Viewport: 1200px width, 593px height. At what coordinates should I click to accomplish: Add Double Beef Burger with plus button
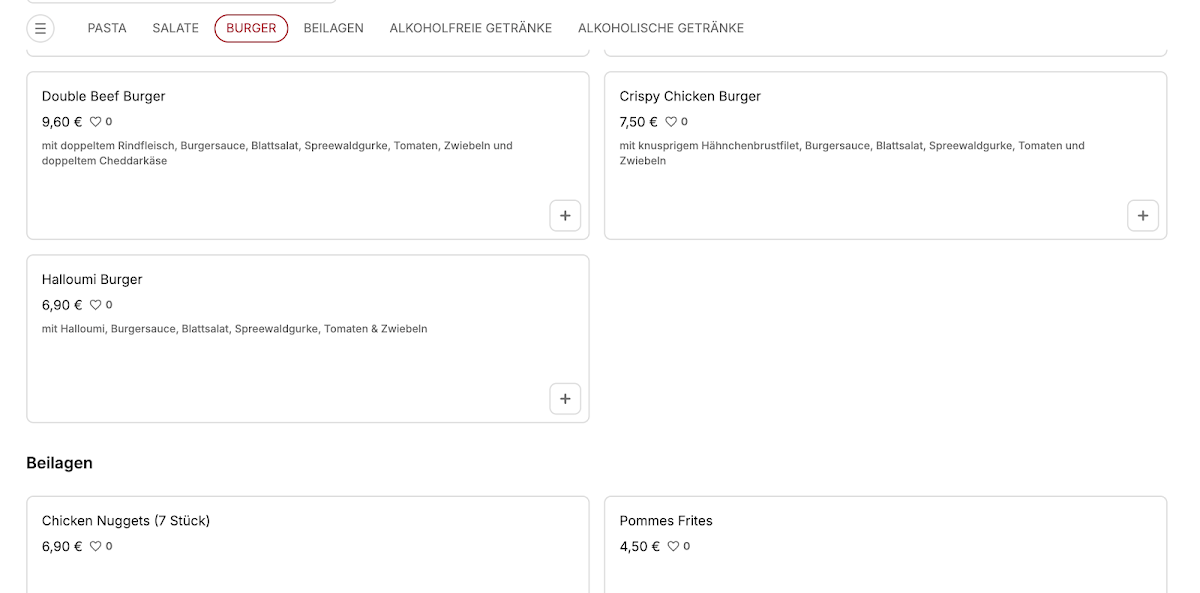click(x=565, y=215)
